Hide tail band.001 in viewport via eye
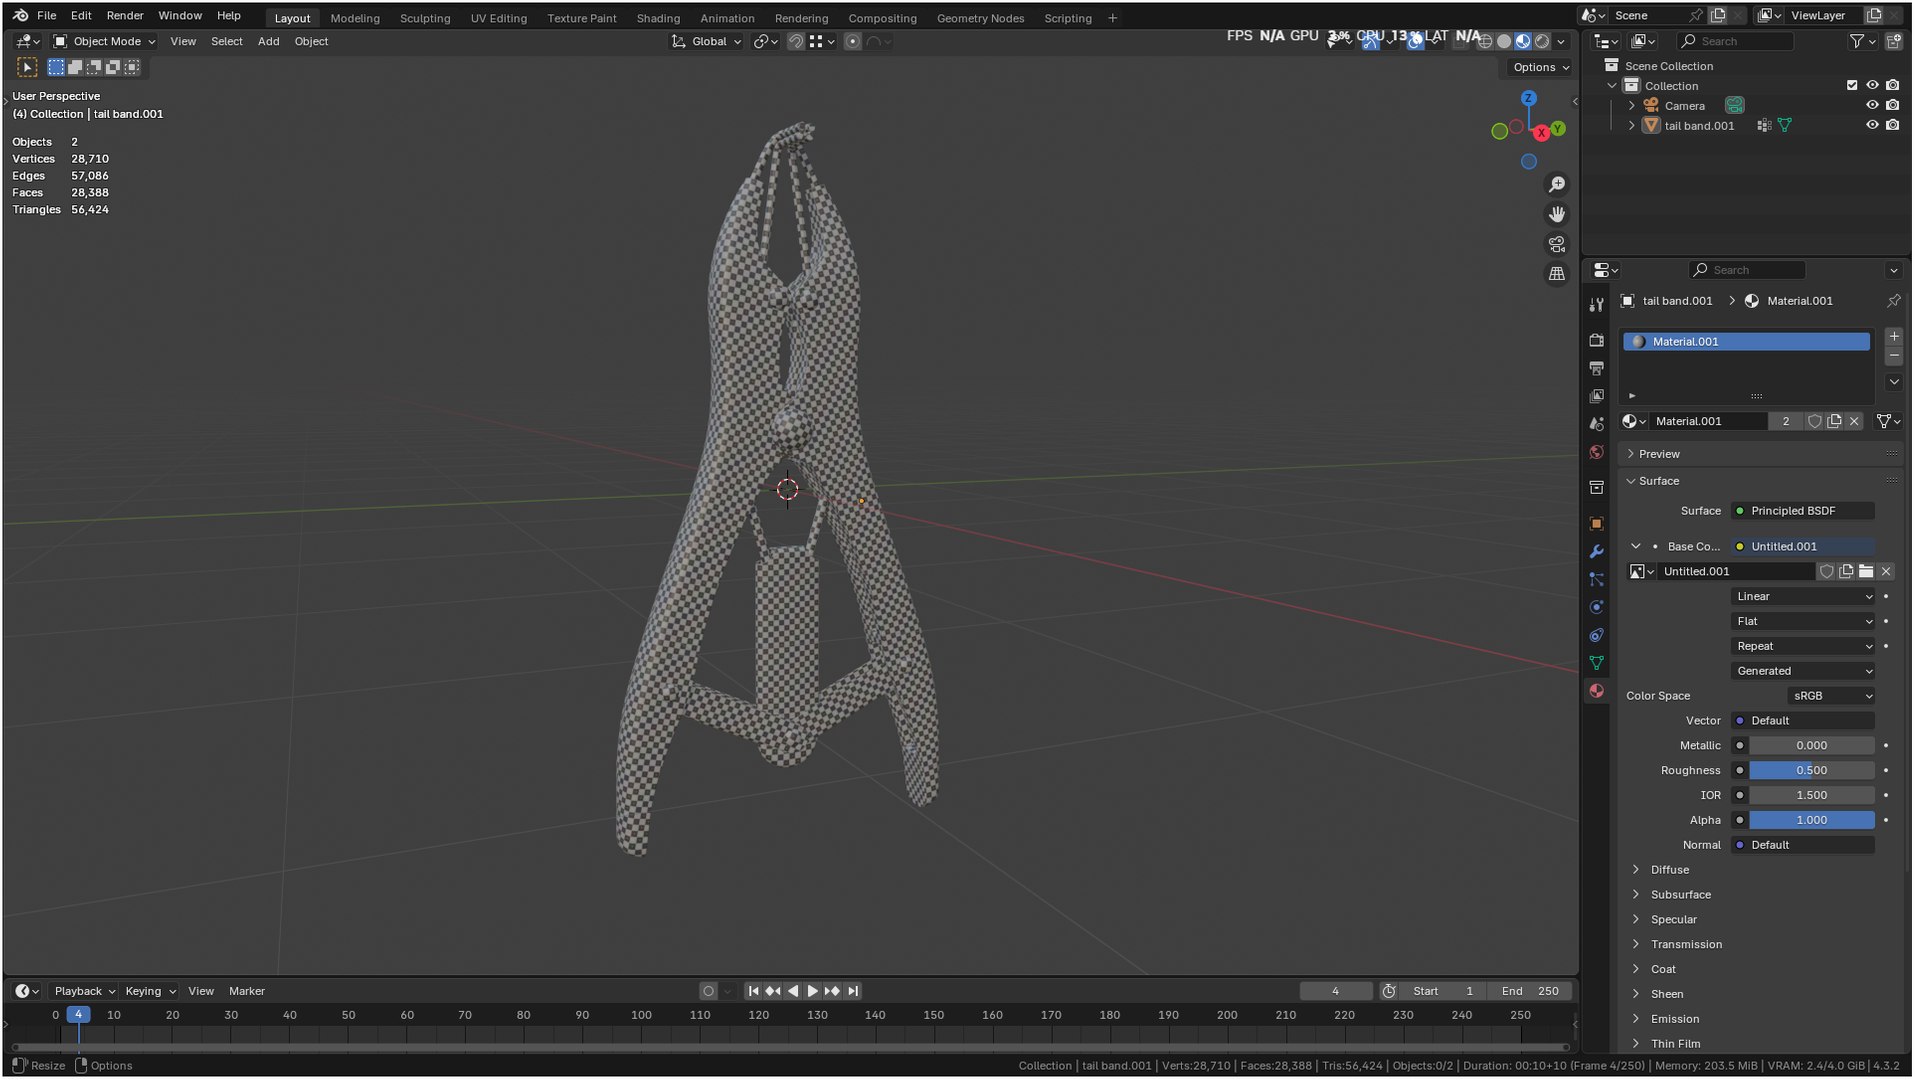 (x=1872, y=126)
